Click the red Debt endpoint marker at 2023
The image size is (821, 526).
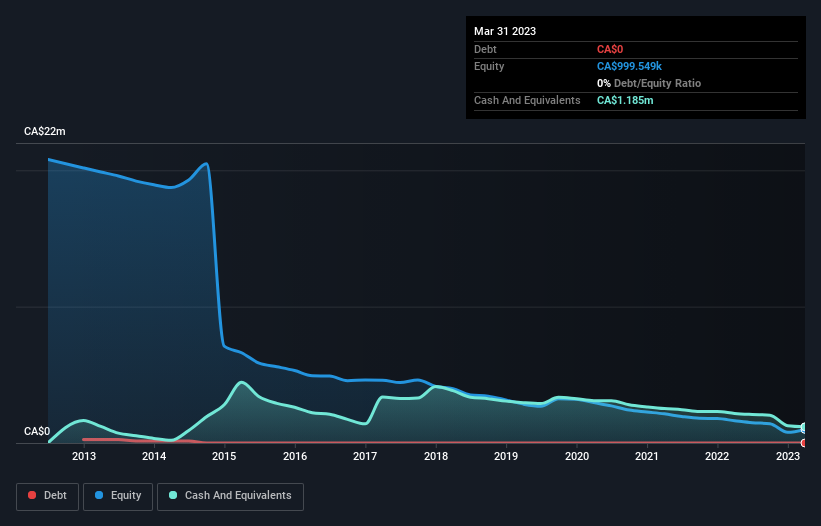click(x=804, y=443)
